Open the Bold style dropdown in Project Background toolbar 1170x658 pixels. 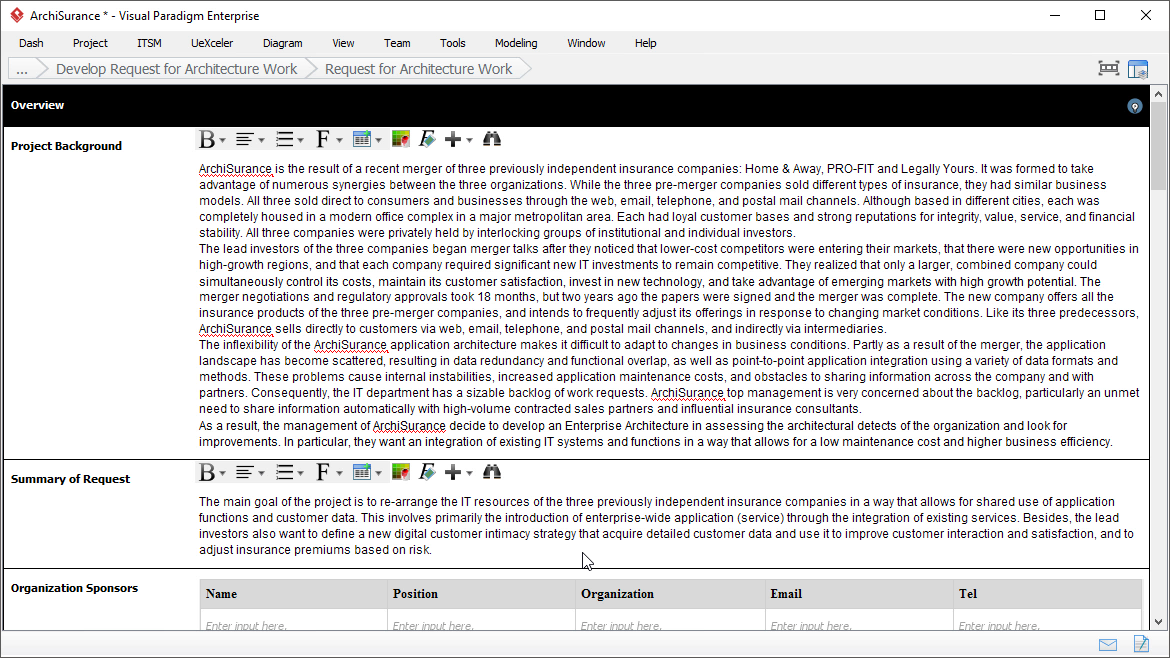click(222, 140)
